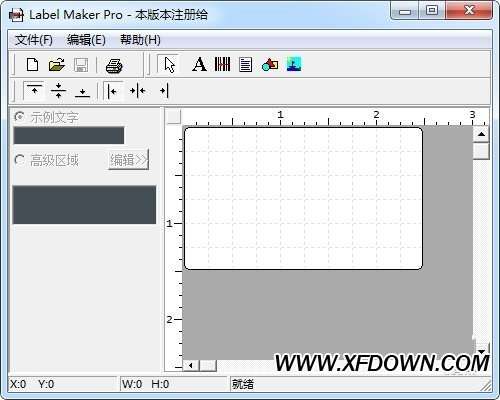Open the 文件(F) menu
The image size is (500, 400).
tap(34, 40)
